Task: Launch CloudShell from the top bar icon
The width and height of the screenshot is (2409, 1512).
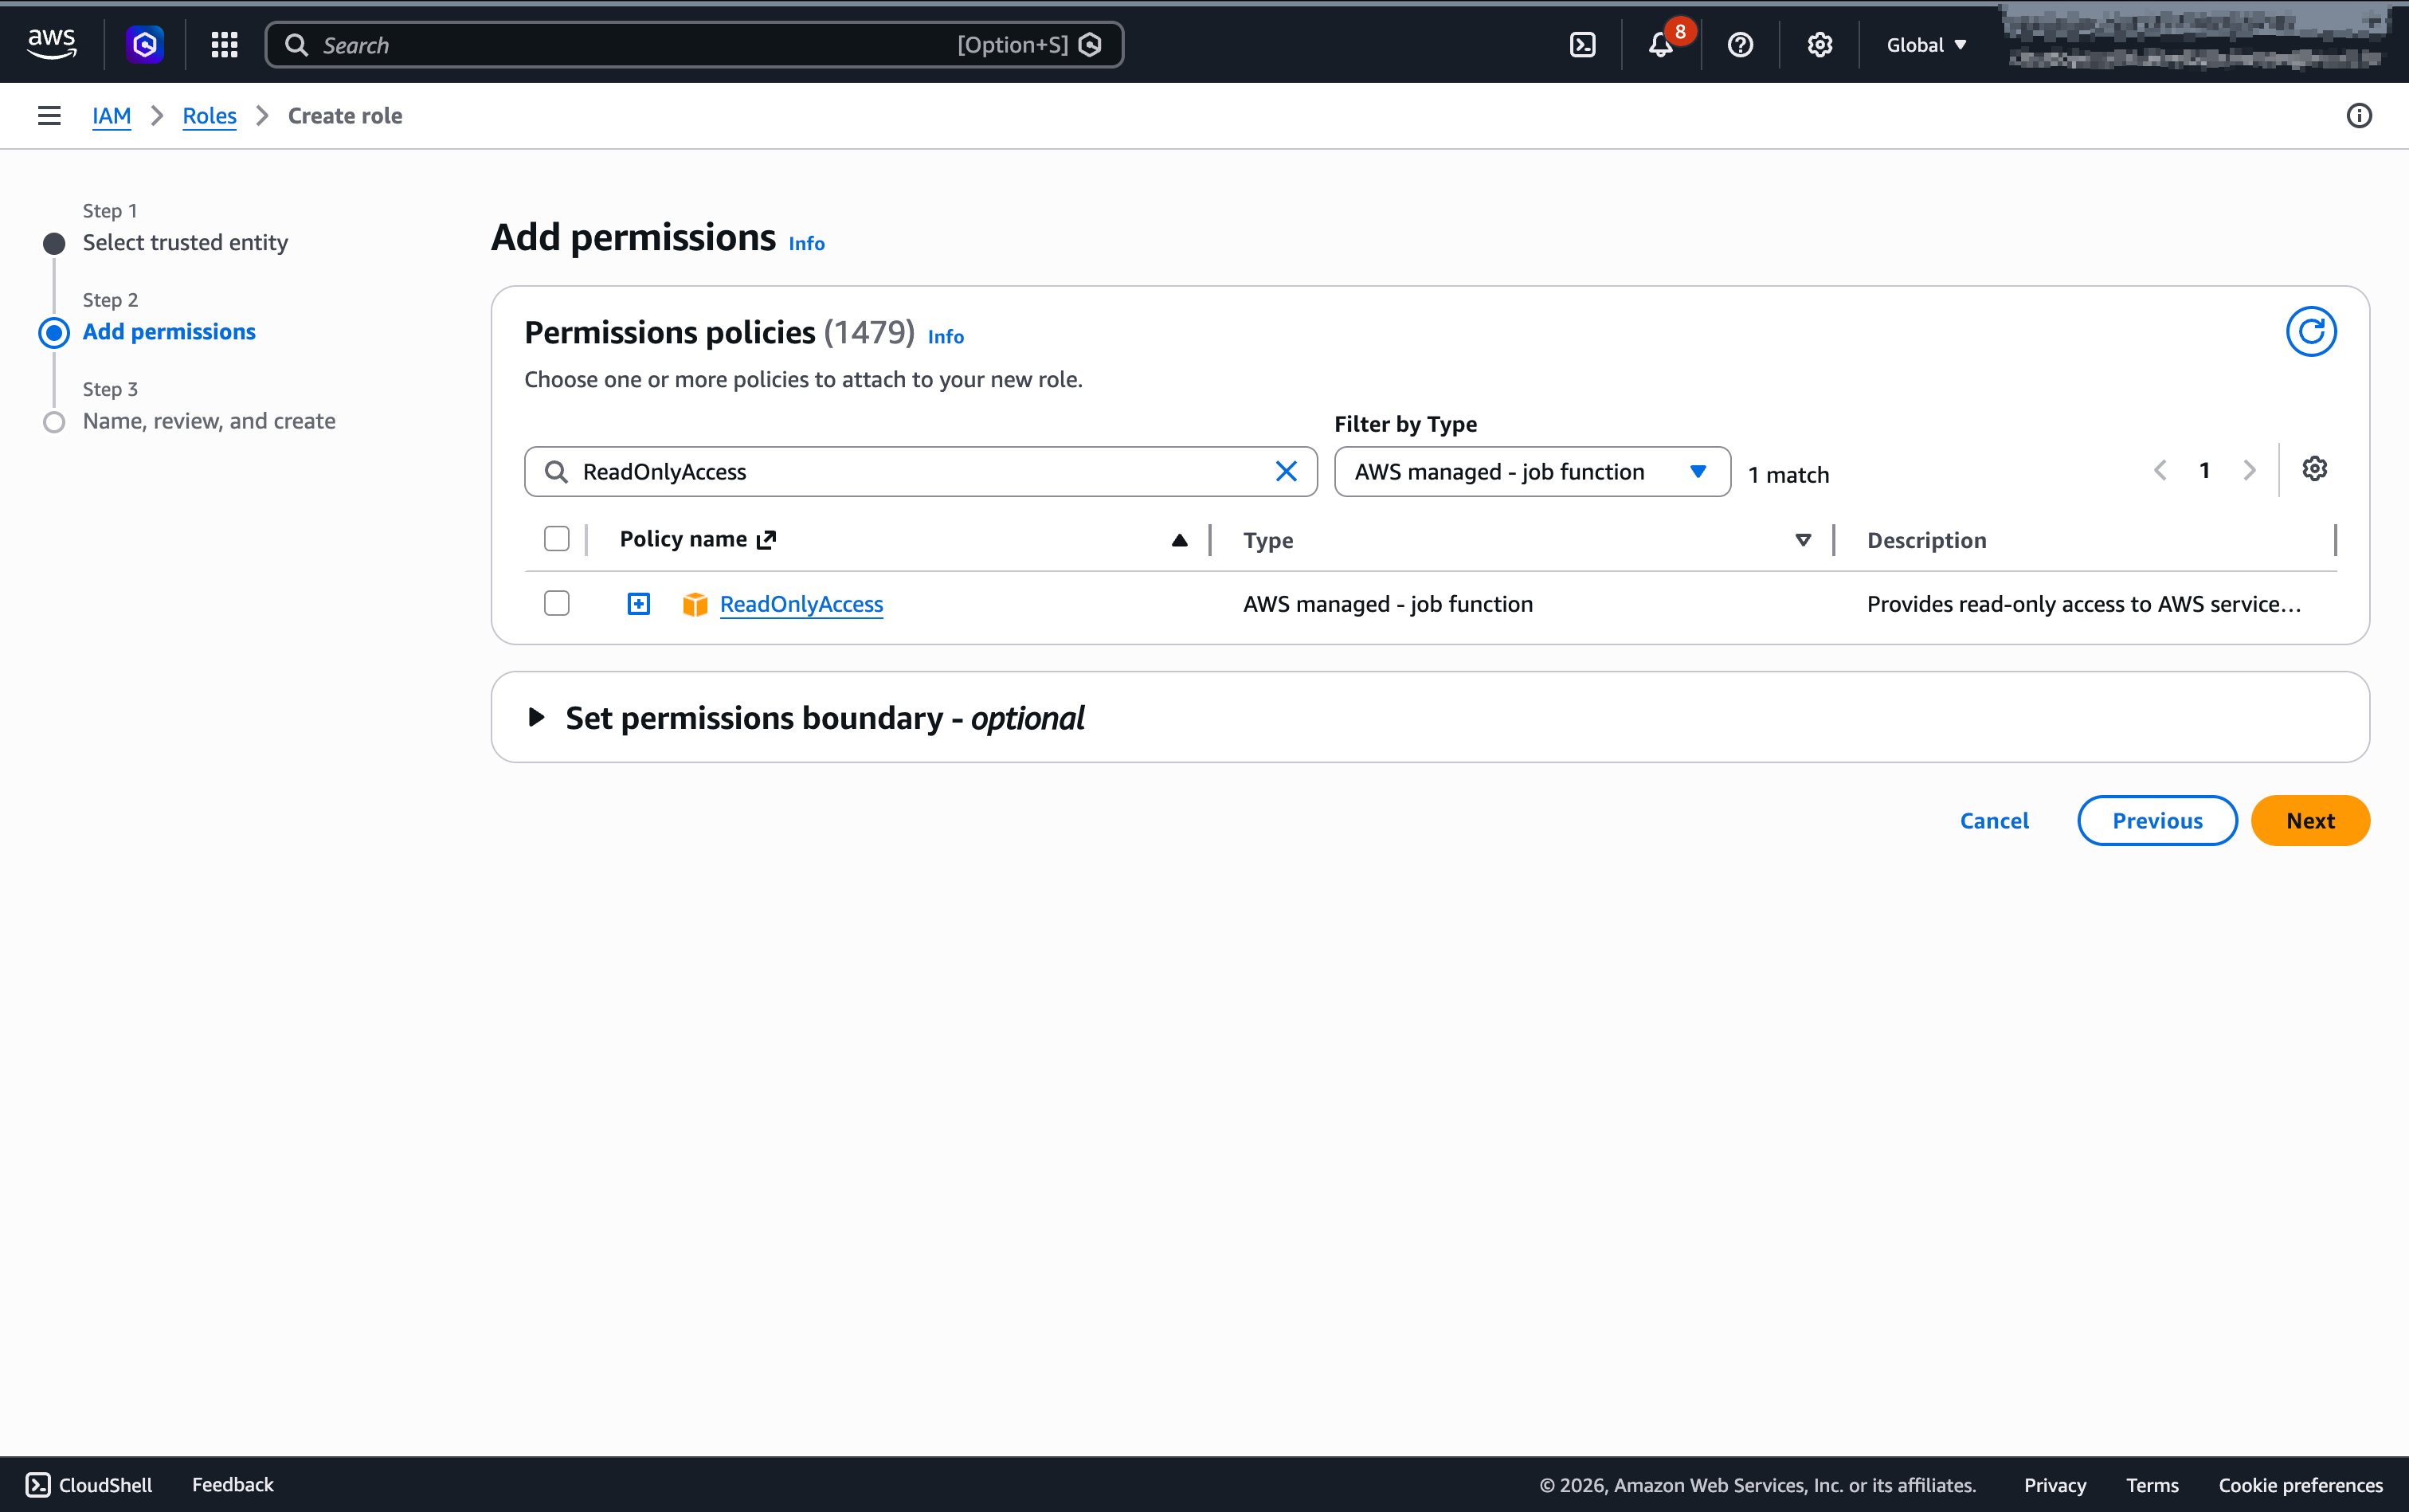Action: click(x=1583, y=45)
